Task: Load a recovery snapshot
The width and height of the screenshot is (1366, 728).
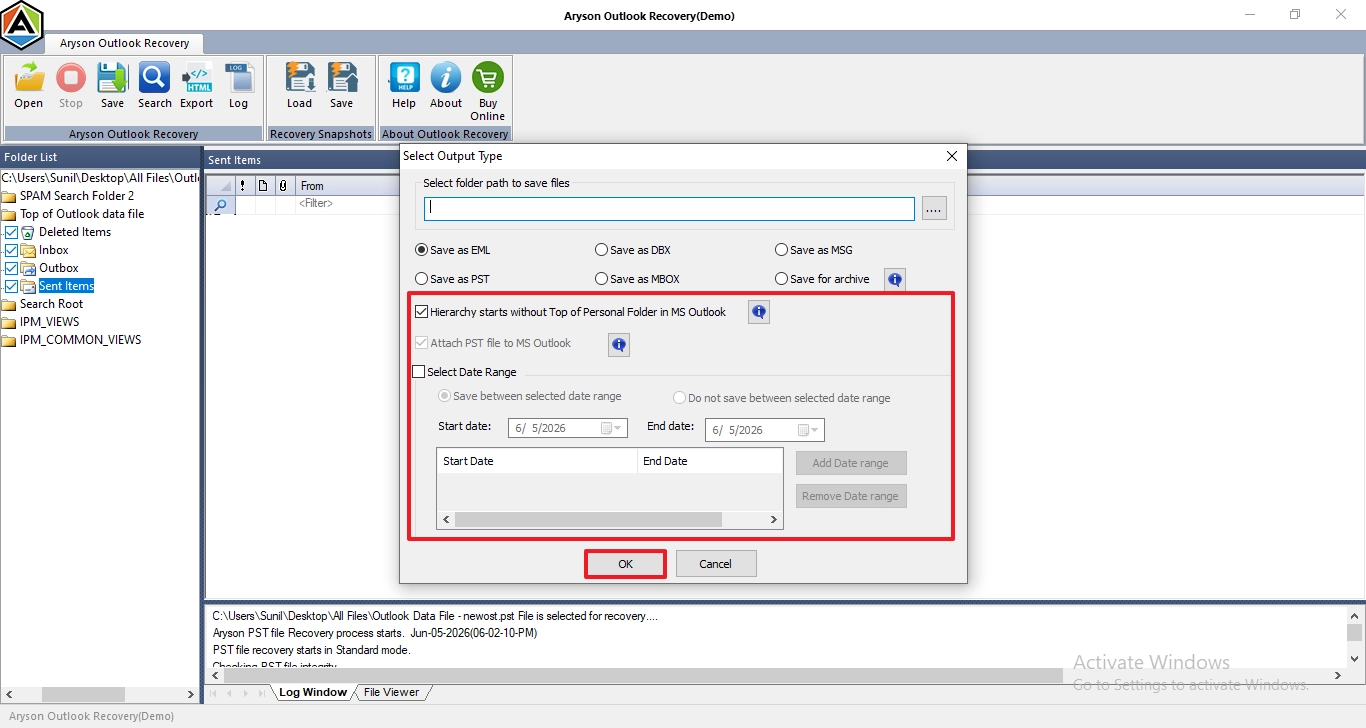Action: (x=300, y=86)
